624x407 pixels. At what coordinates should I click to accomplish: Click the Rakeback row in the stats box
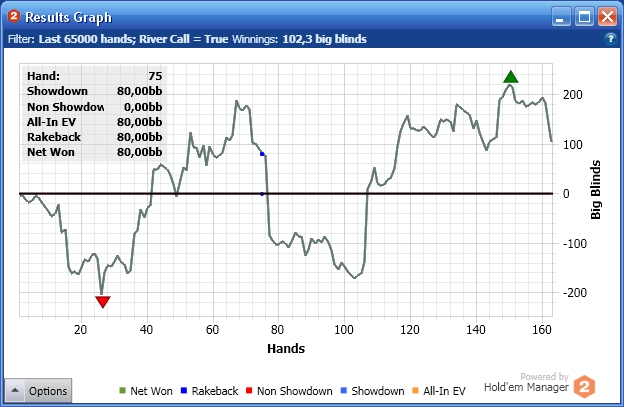pos(95,137)
